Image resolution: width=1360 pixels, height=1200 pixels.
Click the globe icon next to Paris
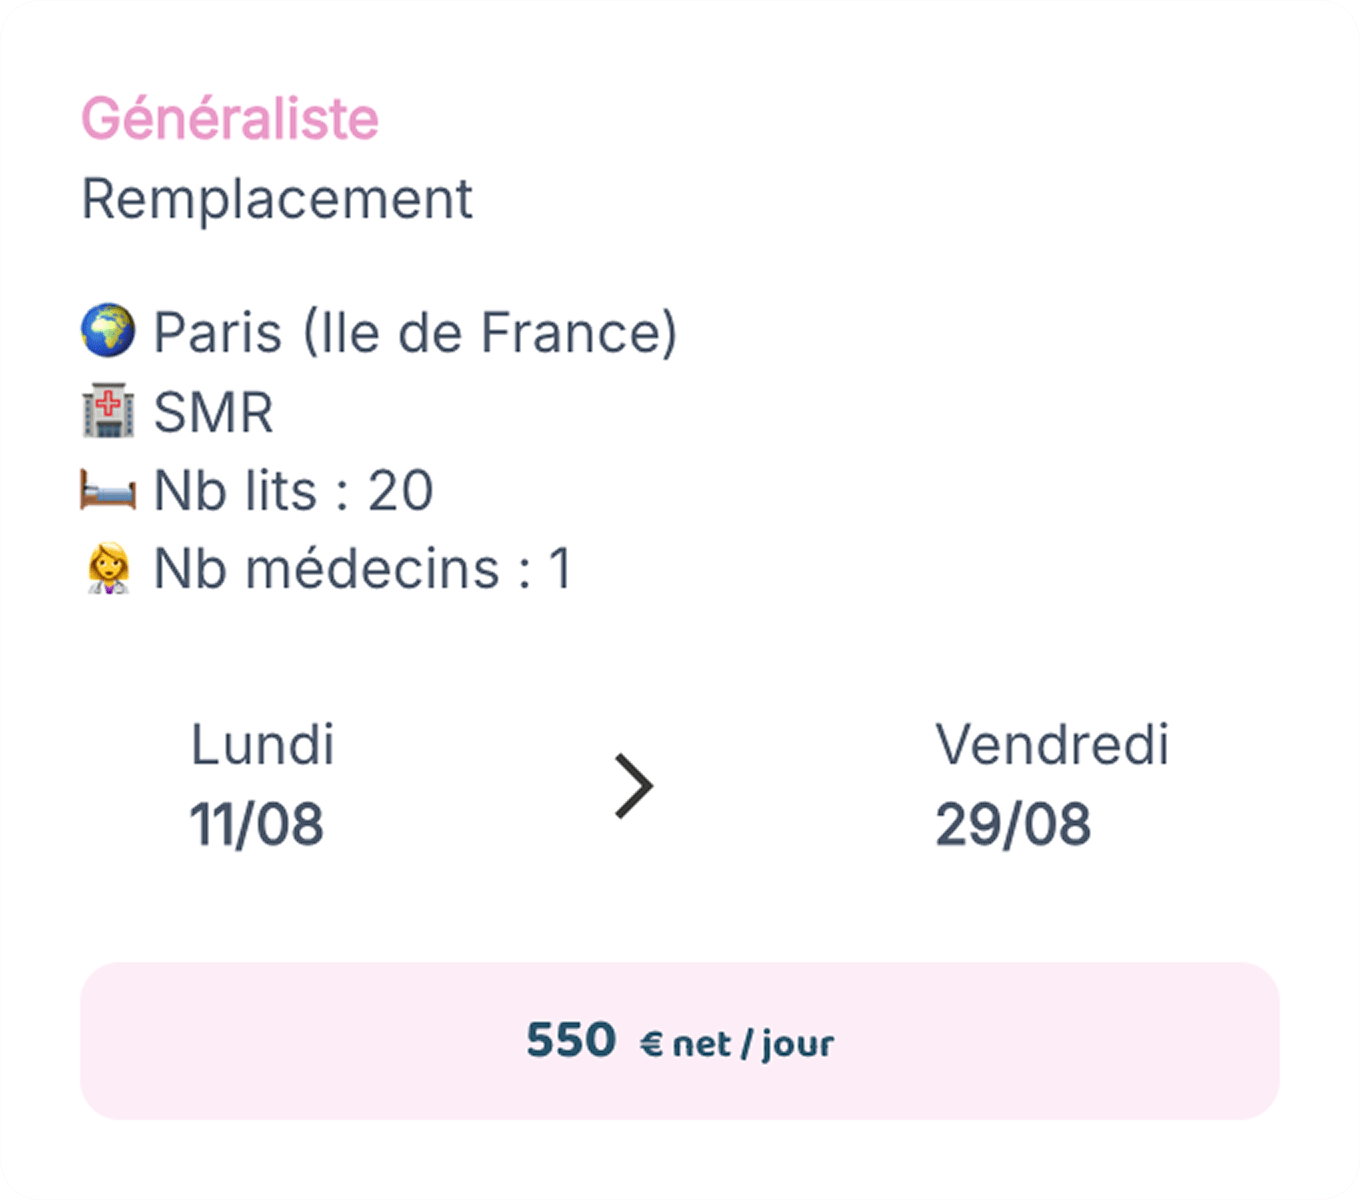click(x=108, y=331)
